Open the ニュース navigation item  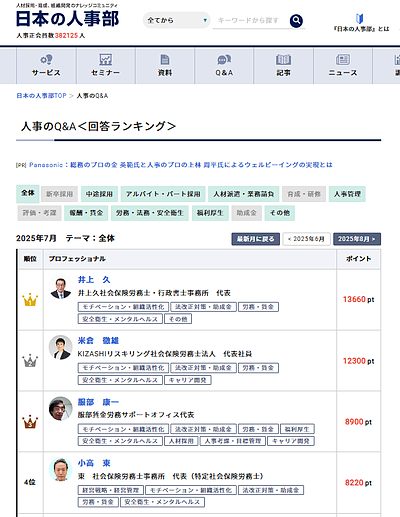pos(343,66)
